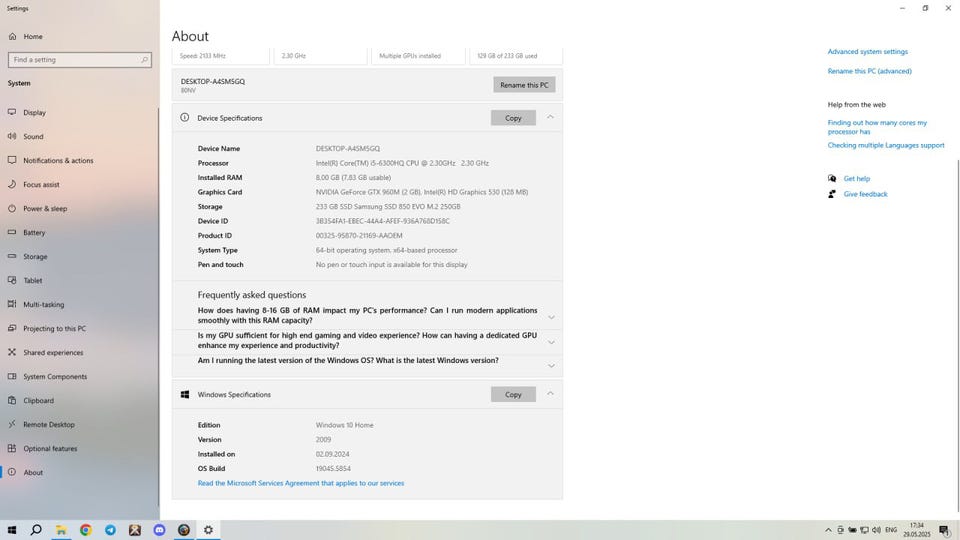Click the Get help link

(x=857, y=179)
